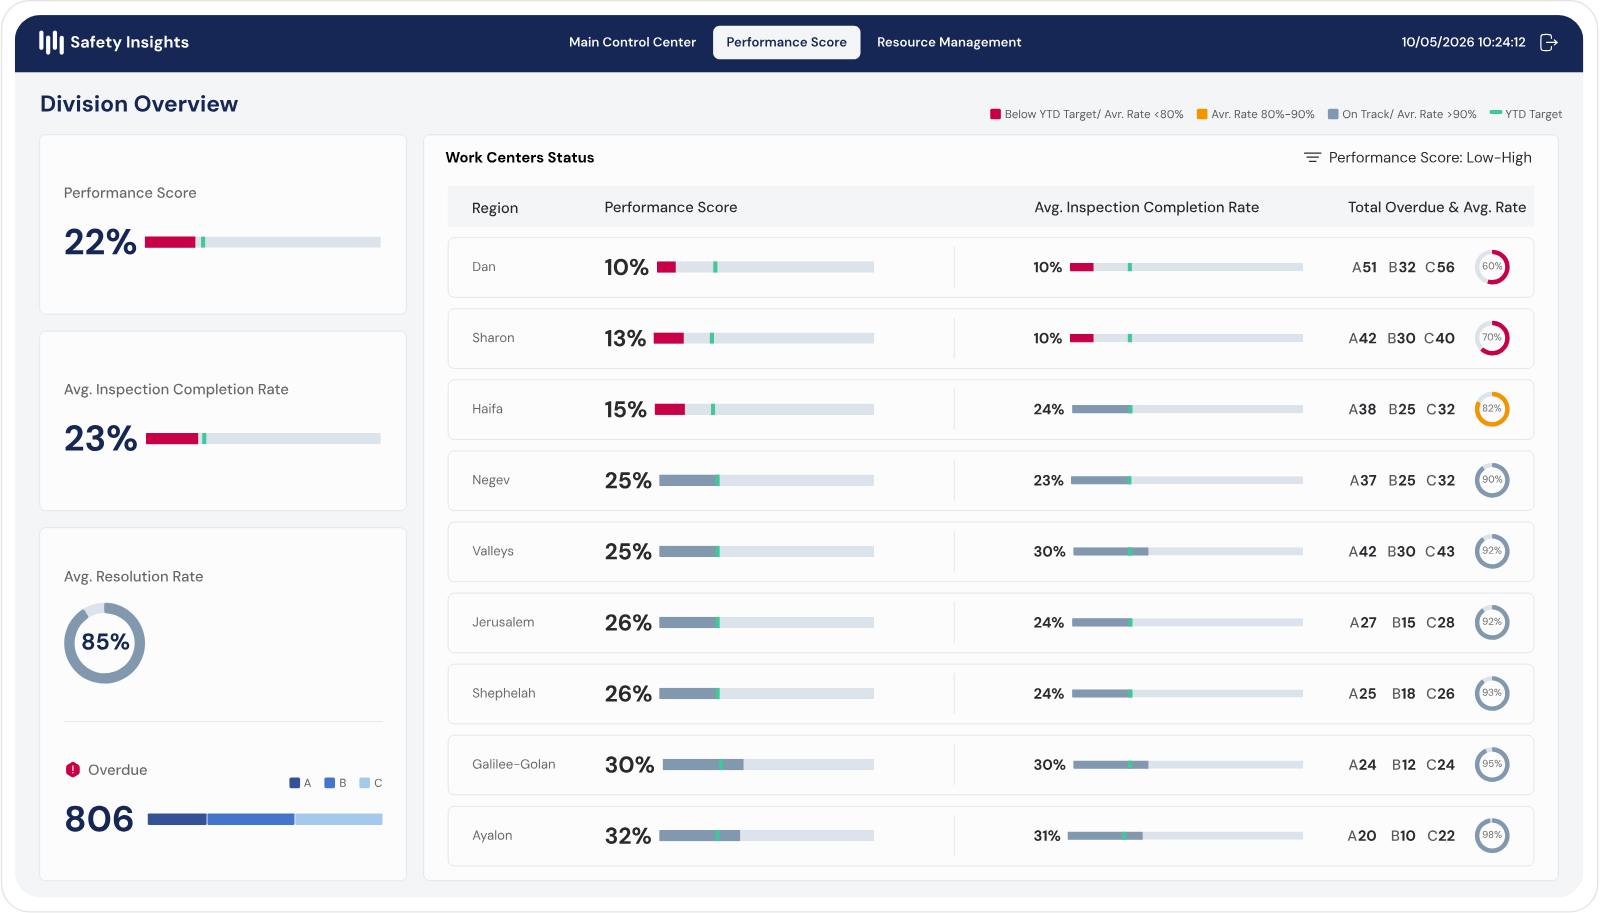Select the Jerusalem region row
Screen dimensions: 1600x913
coord(990,622)
